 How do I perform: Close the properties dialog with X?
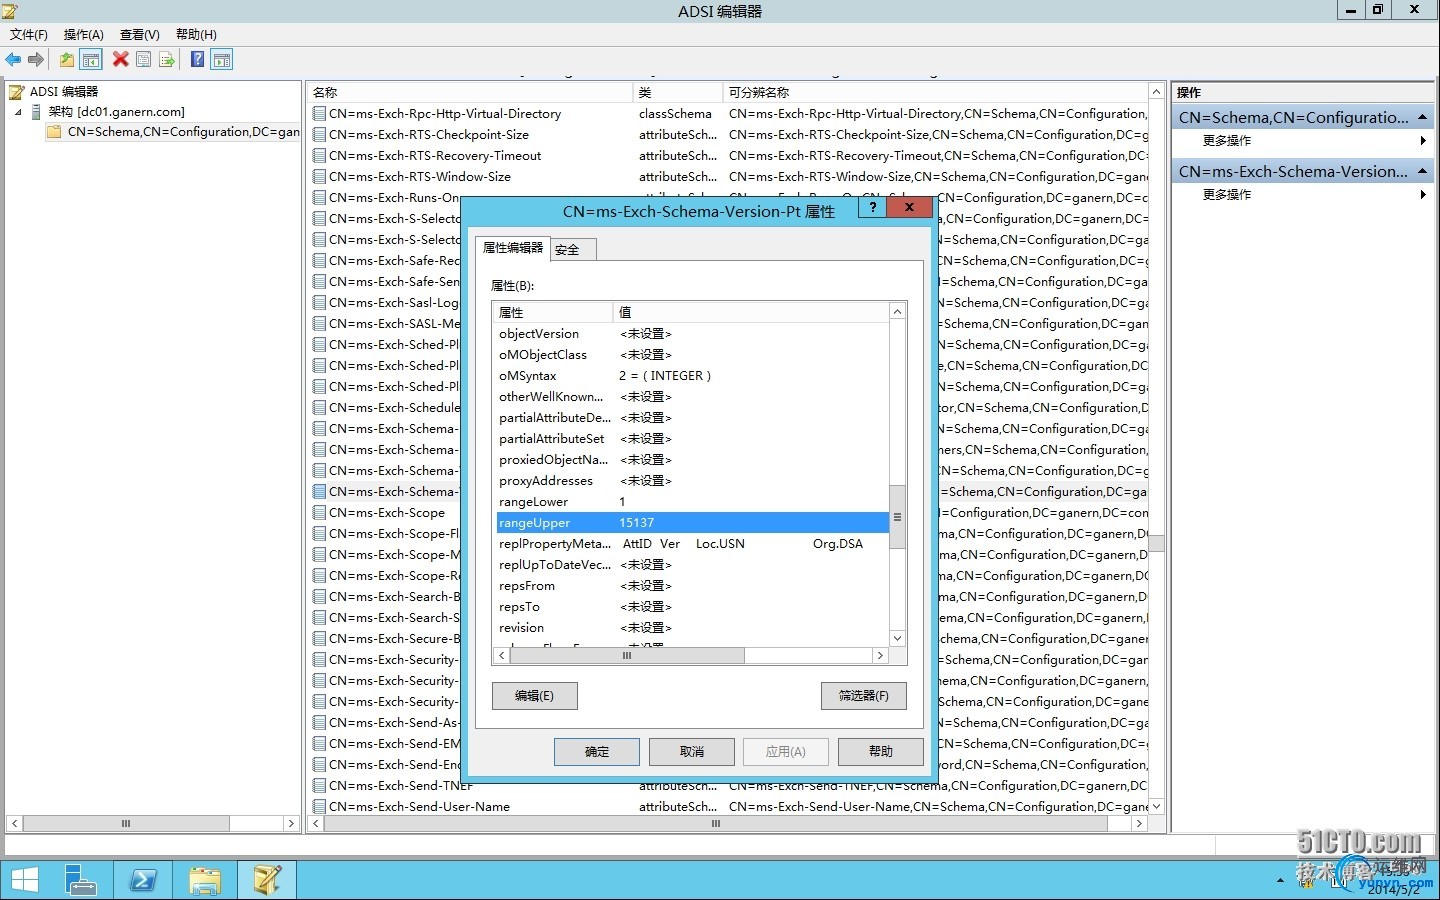tap(909, 207)
